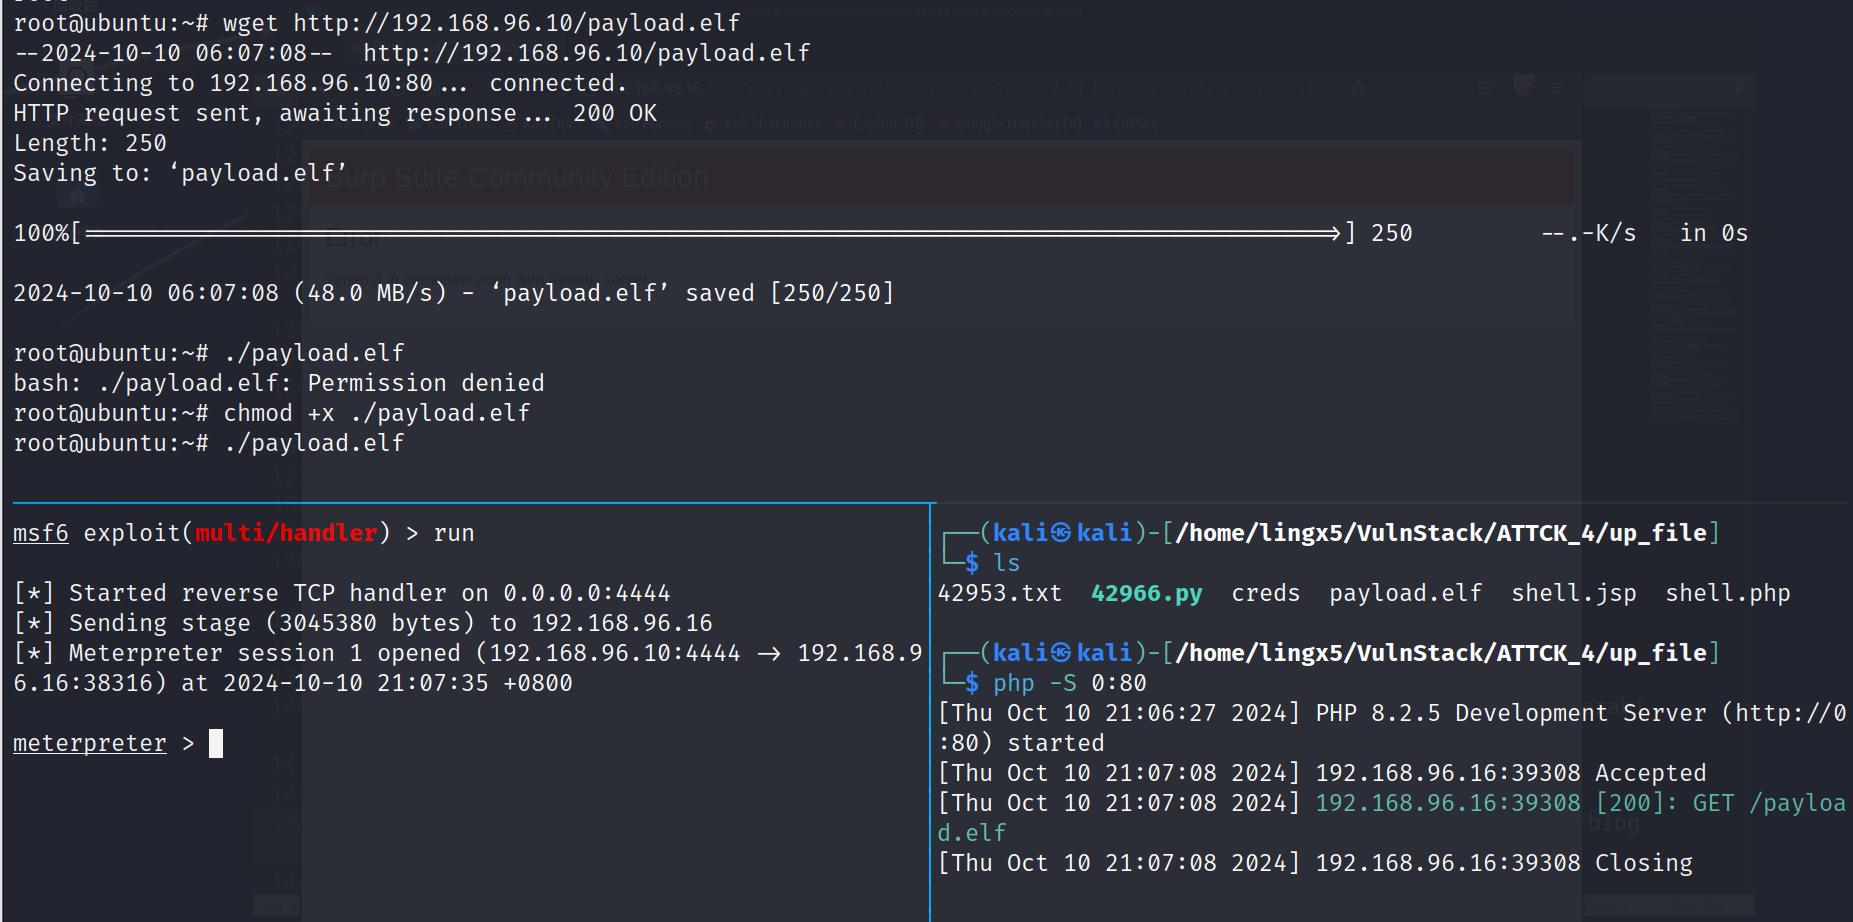Click the '2024-10-10 21:07:35 +0800' timestamp
The height and width of the screenshot is (922, 1853).
(x=398, y=683)
